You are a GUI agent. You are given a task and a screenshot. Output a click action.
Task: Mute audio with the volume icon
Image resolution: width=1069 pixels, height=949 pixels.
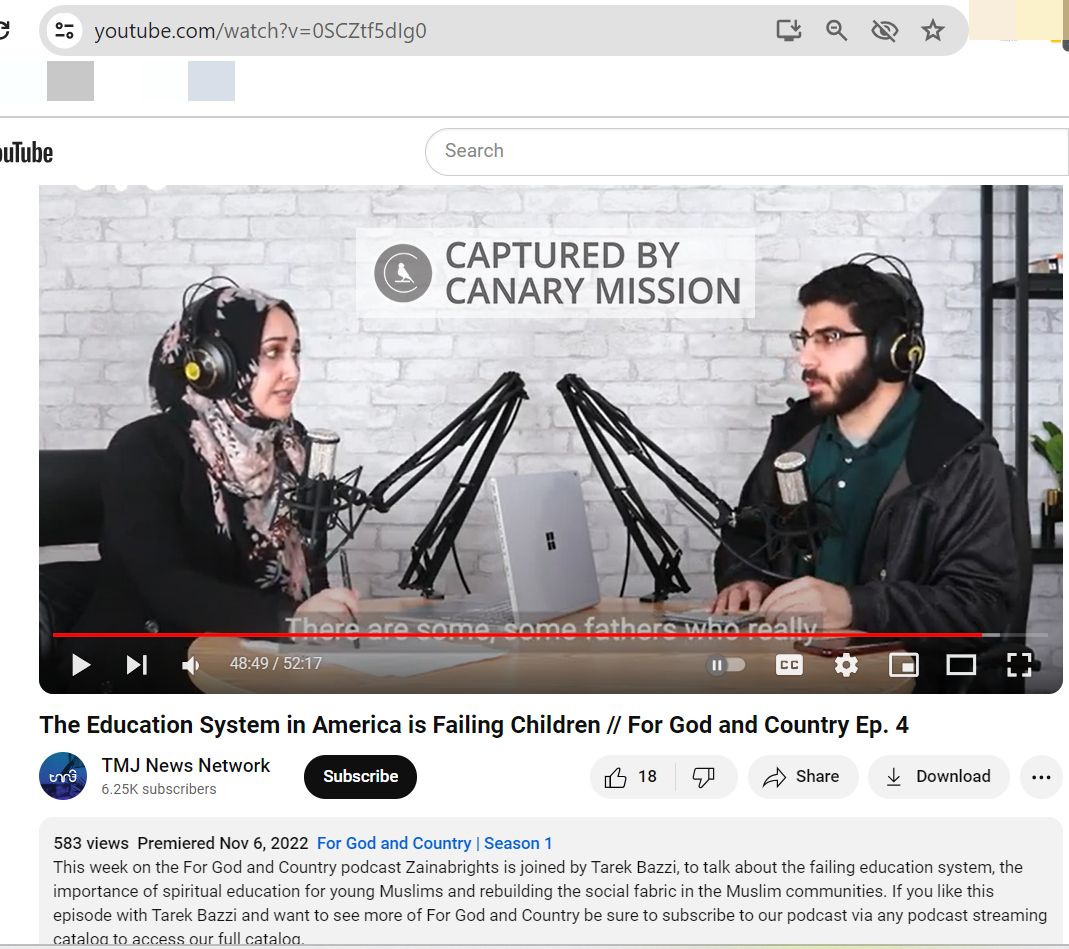[190, 664]
